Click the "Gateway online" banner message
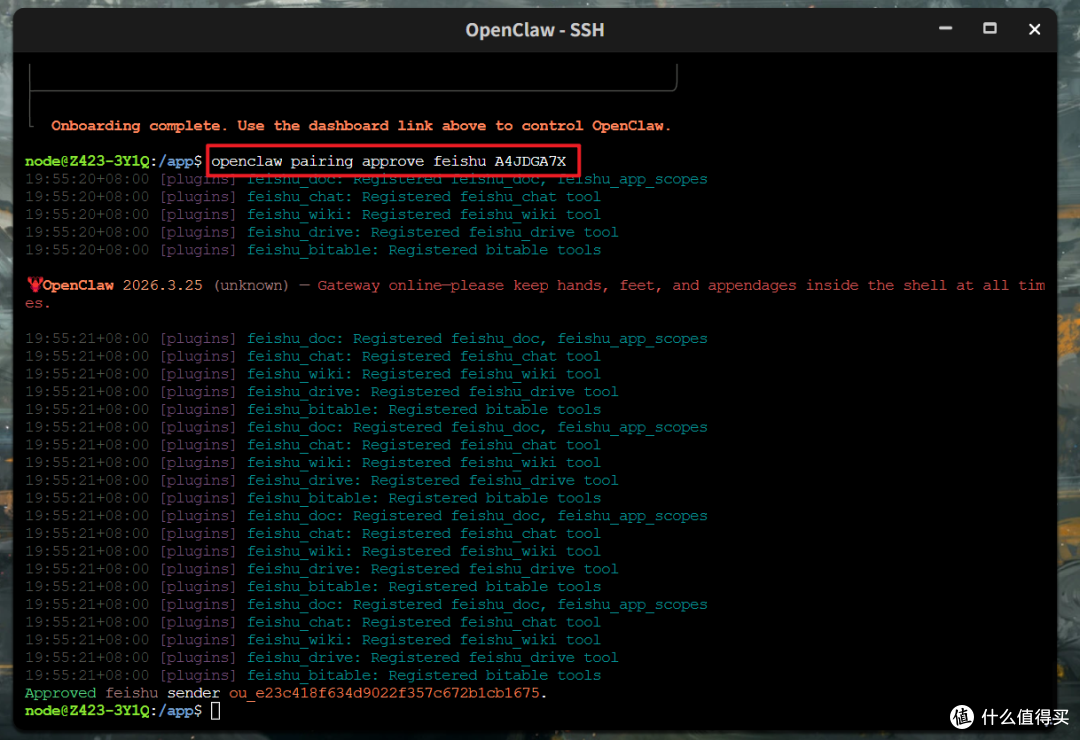Viewport: 1080px width, 740px height. 535,294
